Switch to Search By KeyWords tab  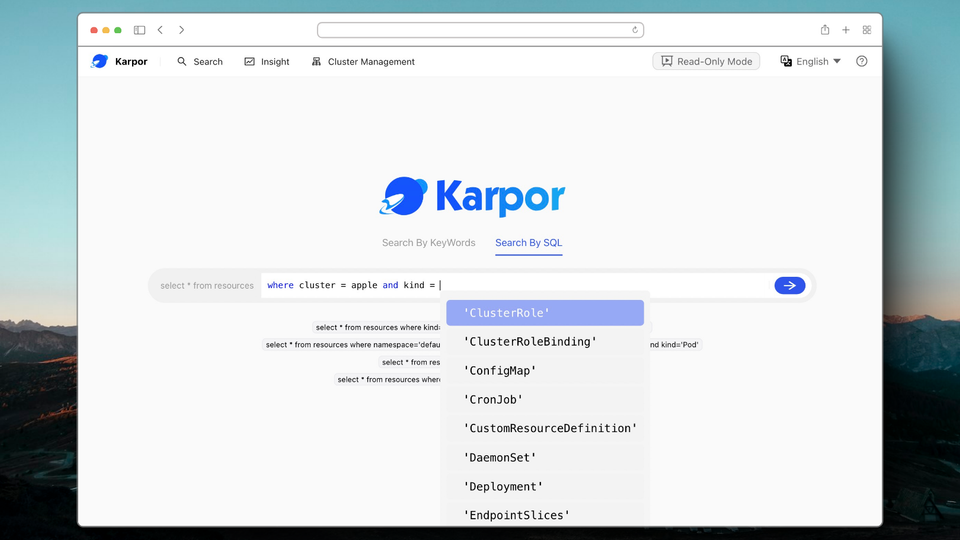(x=429, y=242)
